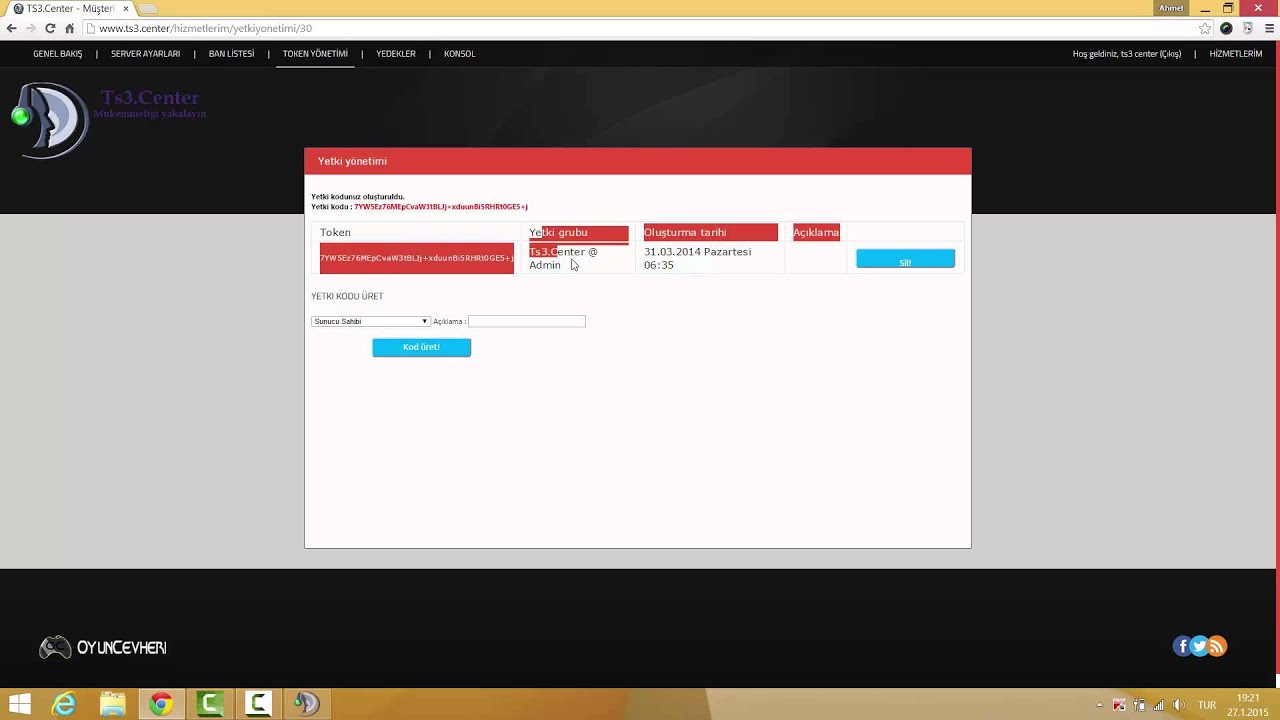This screenshot has width=1280, height=720.
Task: Click the red token code in the table row
Action: pyautogui.click(x=417, y=258)
